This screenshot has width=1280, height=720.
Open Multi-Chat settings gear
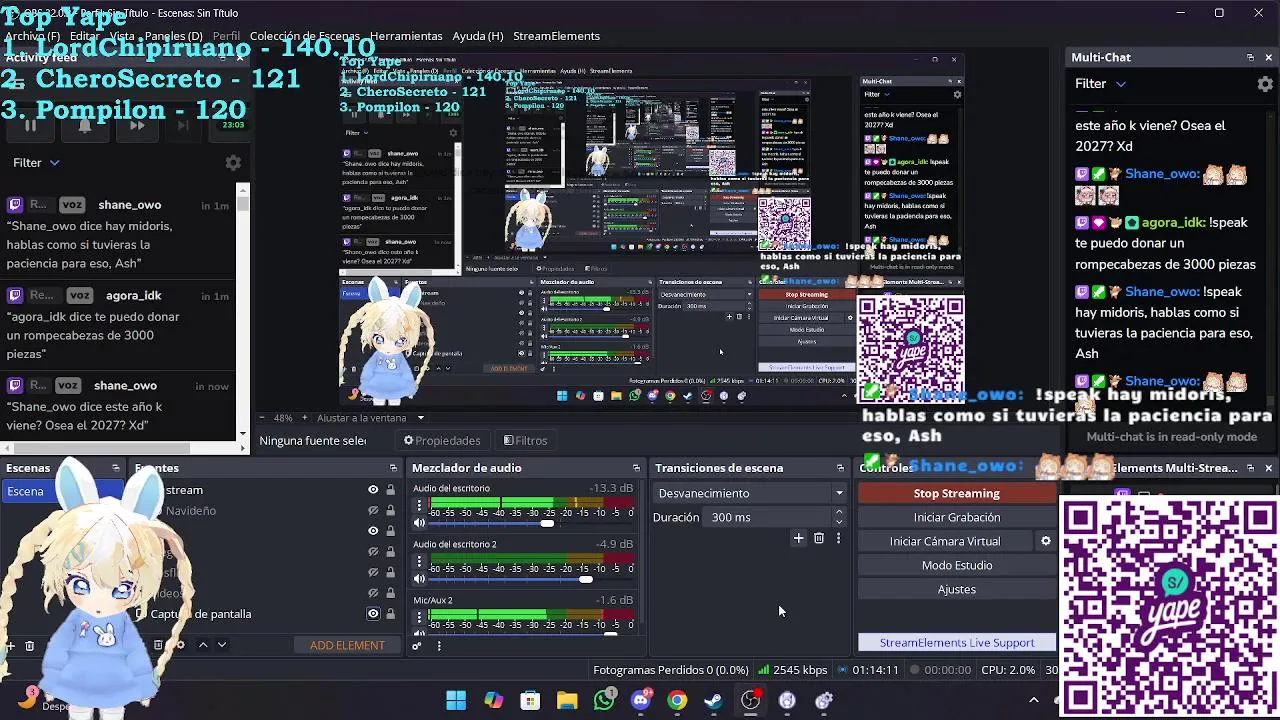1265,84
